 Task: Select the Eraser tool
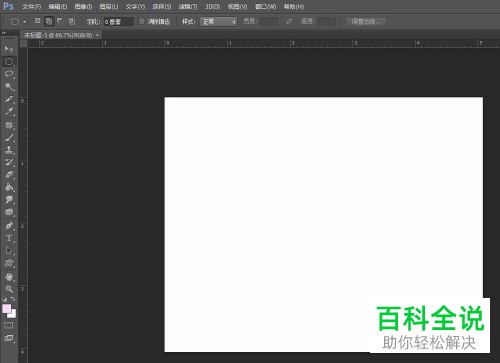(x=9, y=175)
